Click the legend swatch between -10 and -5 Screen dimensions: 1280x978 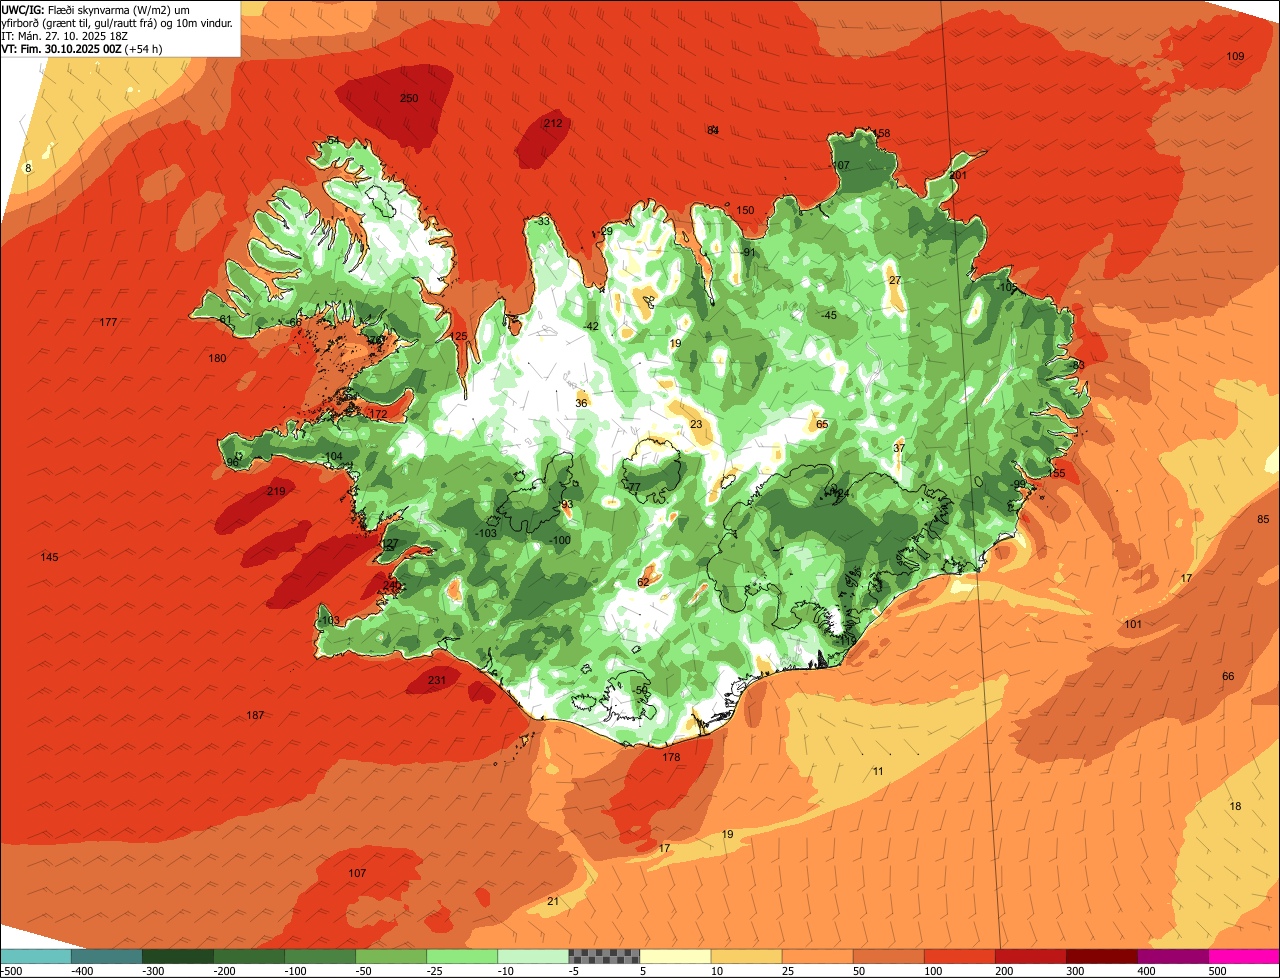pos(533,956)
